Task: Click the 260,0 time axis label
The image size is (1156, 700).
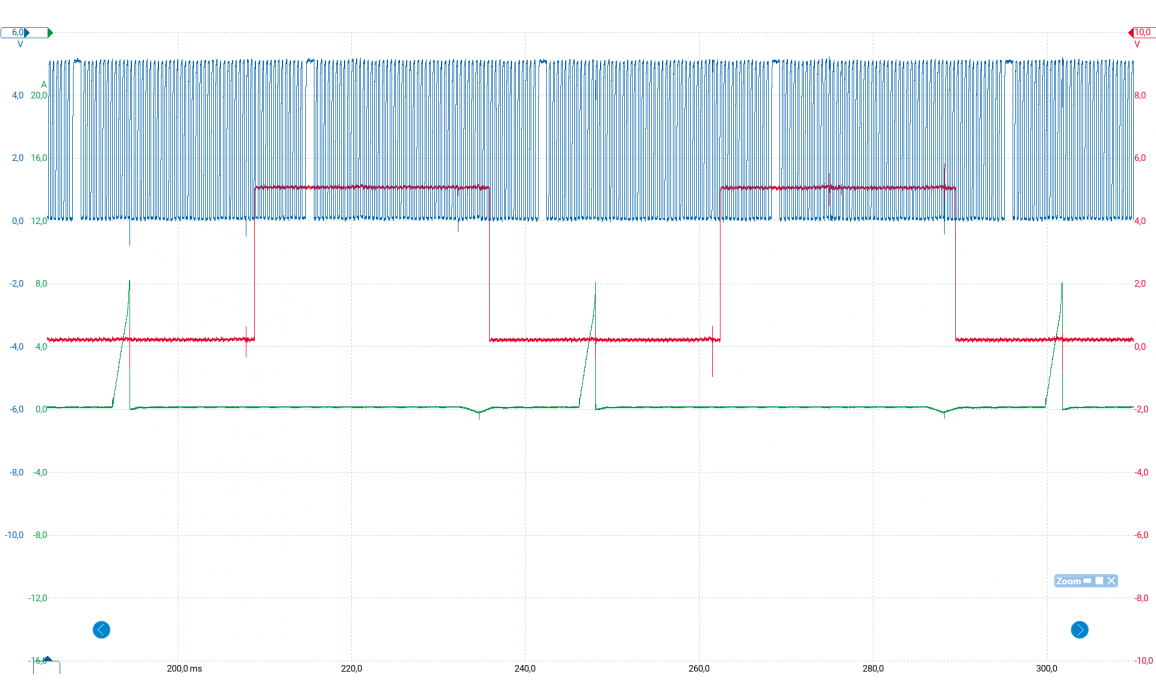Action: (699, 668)
